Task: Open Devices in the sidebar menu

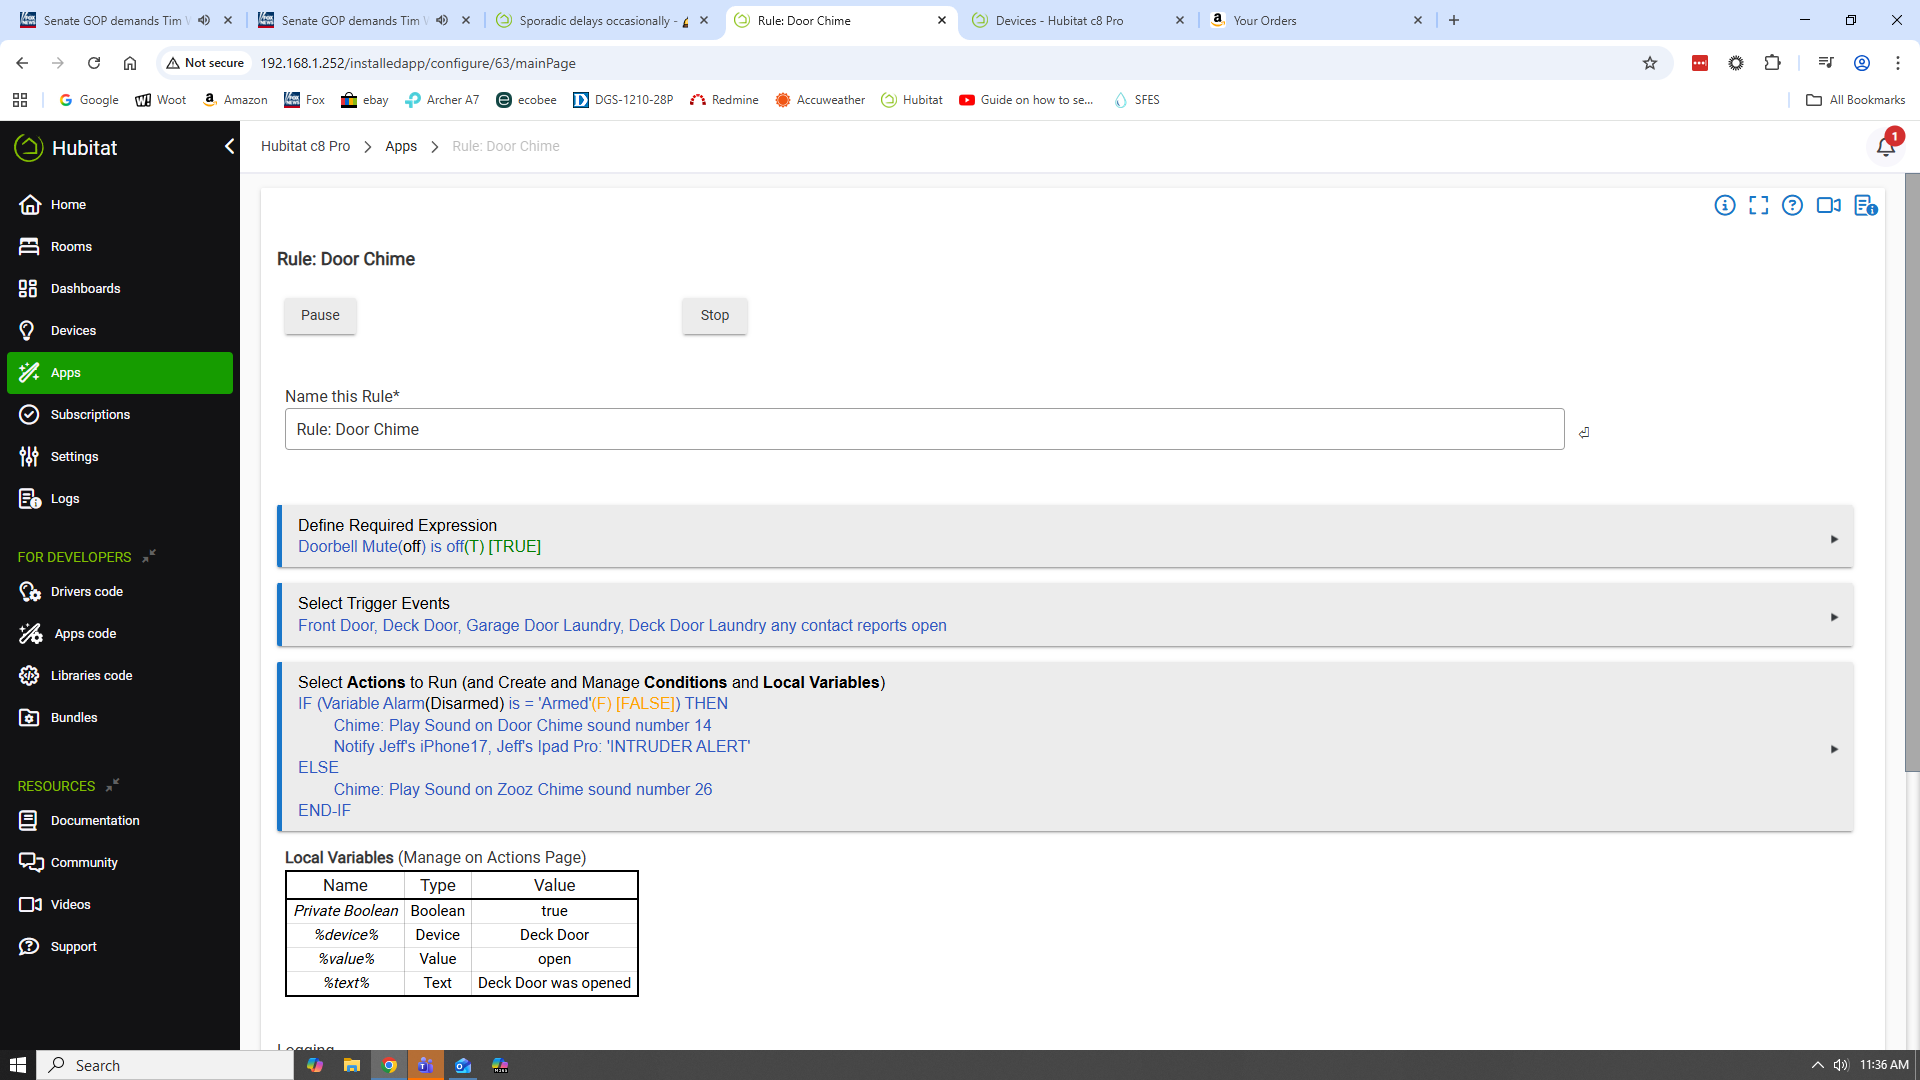Action: [x=73, y=331]
